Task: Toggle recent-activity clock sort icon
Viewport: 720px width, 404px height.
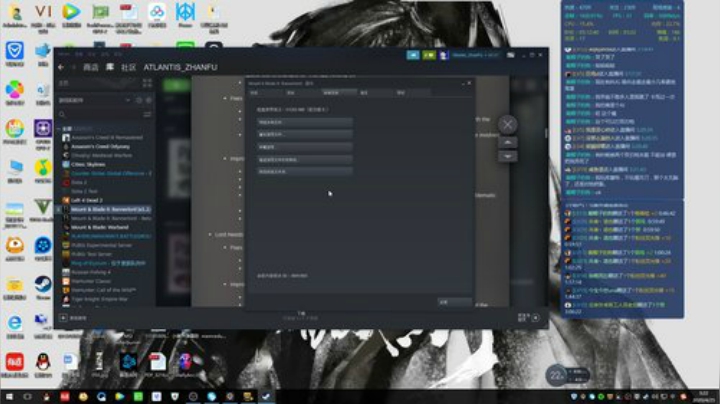Action: coord(139,100)
